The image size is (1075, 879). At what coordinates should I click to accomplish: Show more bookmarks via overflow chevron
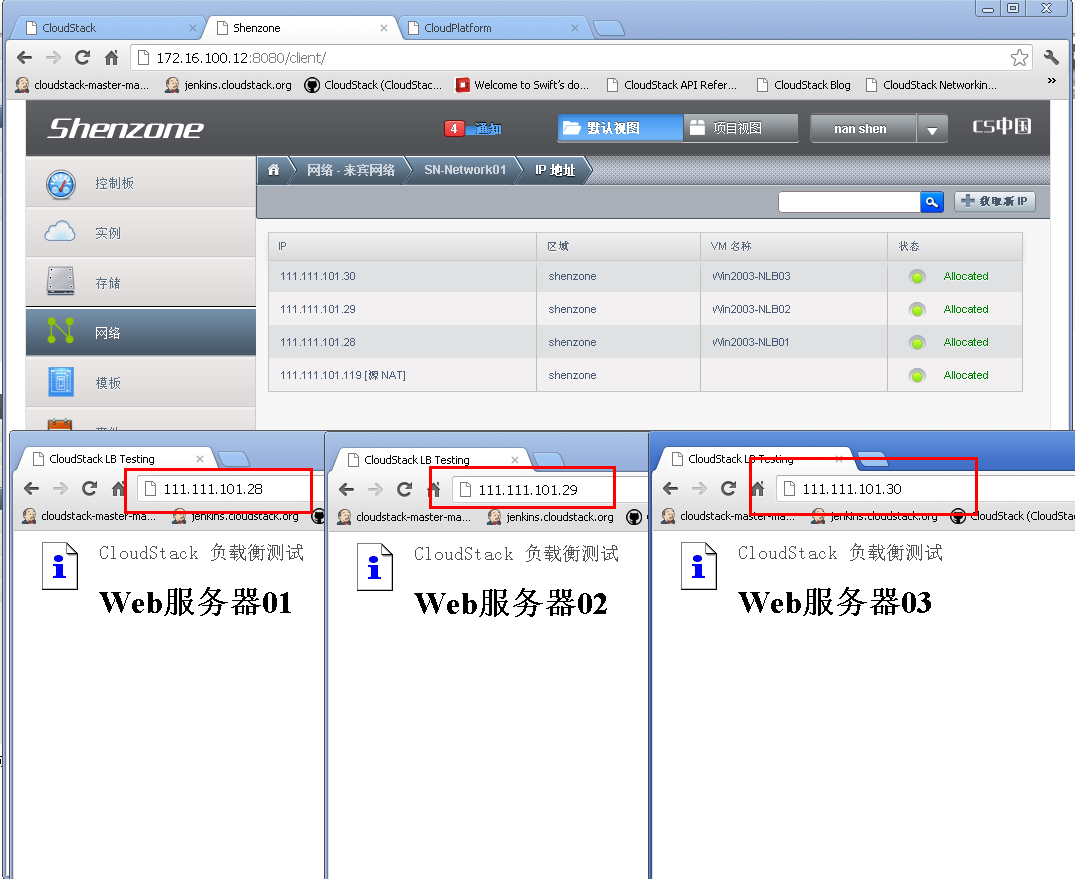tap(1051, 81)
